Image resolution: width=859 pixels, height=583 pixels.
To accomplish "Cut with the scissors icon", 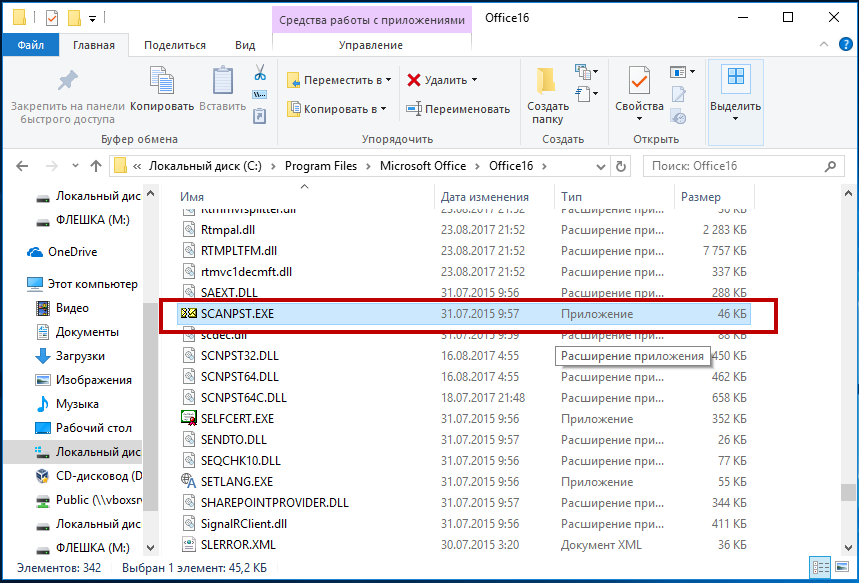I will pos(260,72).
